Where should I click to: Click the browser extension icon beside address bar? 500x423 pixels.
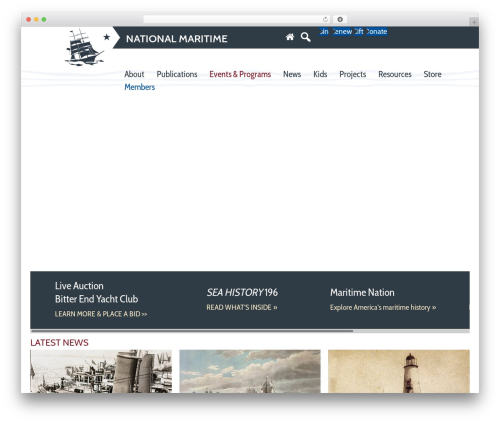[x=340, y=19]
